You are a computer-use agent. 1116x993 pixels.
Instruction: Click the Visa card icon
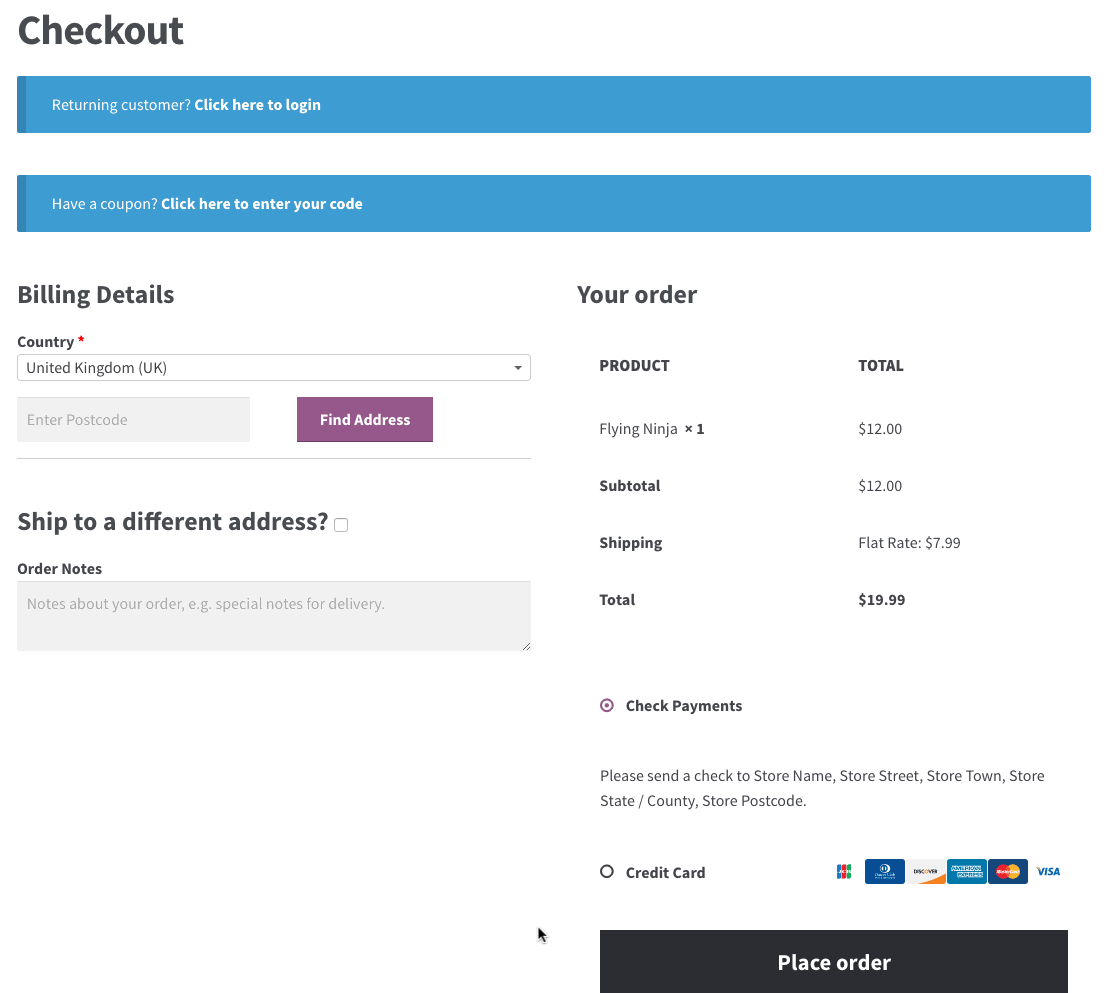pos(1048,871)
